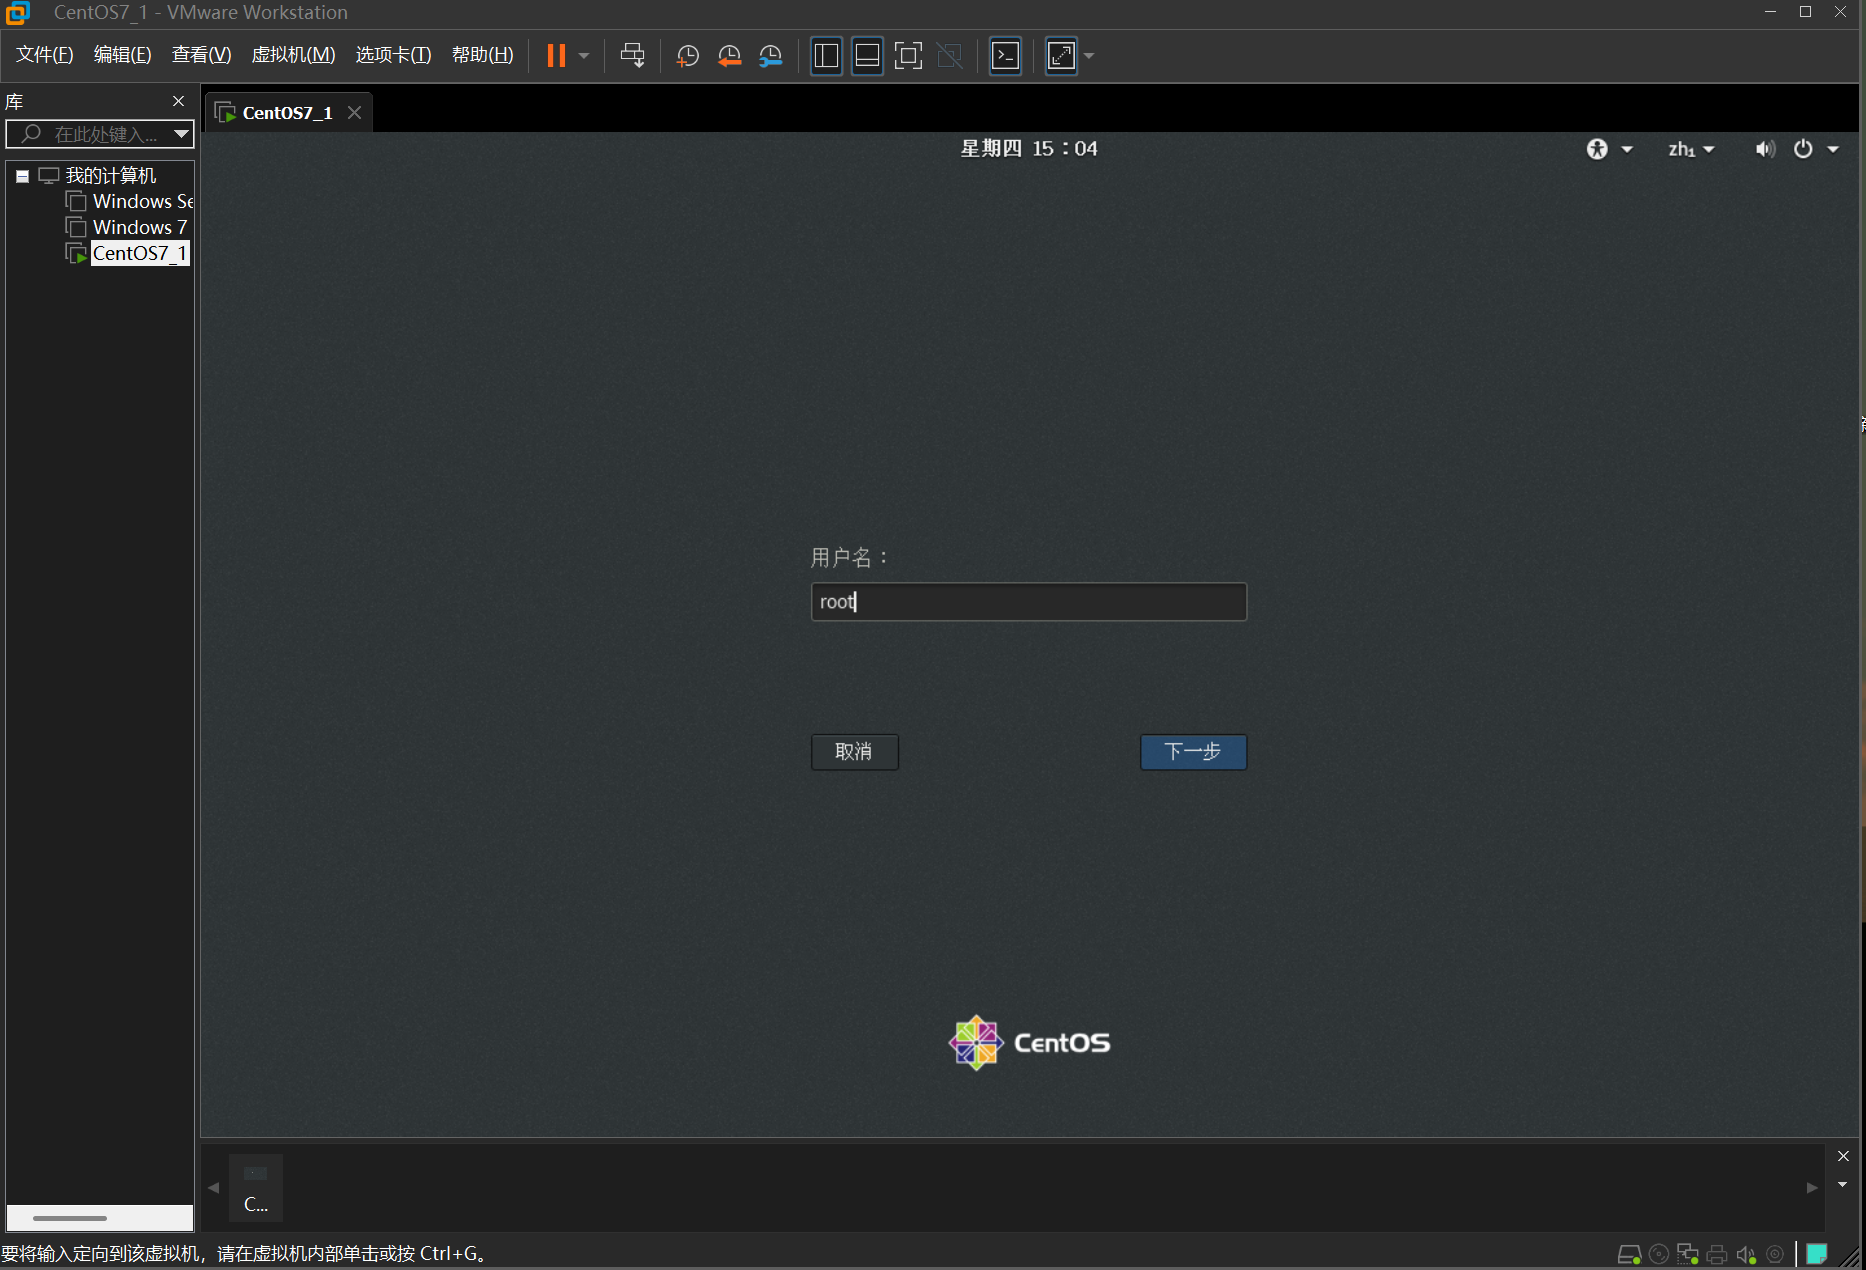Open the accessibility menu in CentOS top bar
Image resolution: width=1866 pixels, height=1270 pixels.
pyautogui.click(x=1609, y=149)
